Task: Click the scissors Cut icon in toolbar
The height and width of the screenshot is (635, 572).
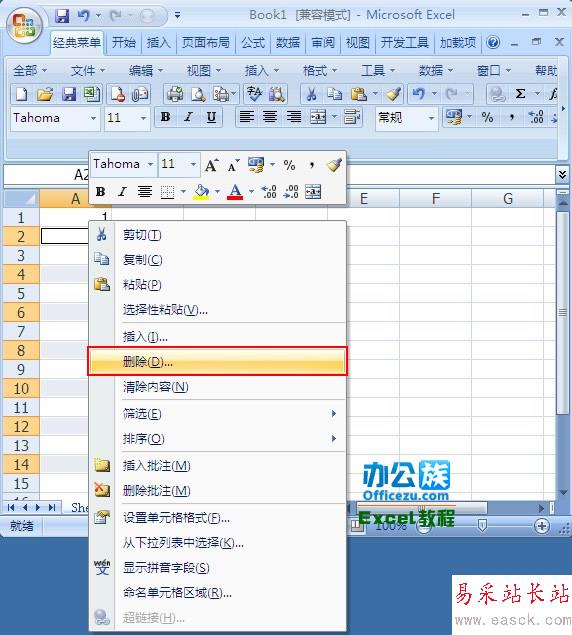Action: tap(311, 94)
